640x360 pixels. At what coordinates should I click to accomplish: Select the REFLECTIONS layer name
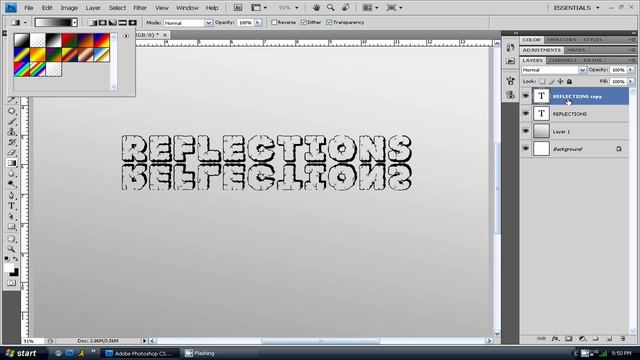(569, 114)
